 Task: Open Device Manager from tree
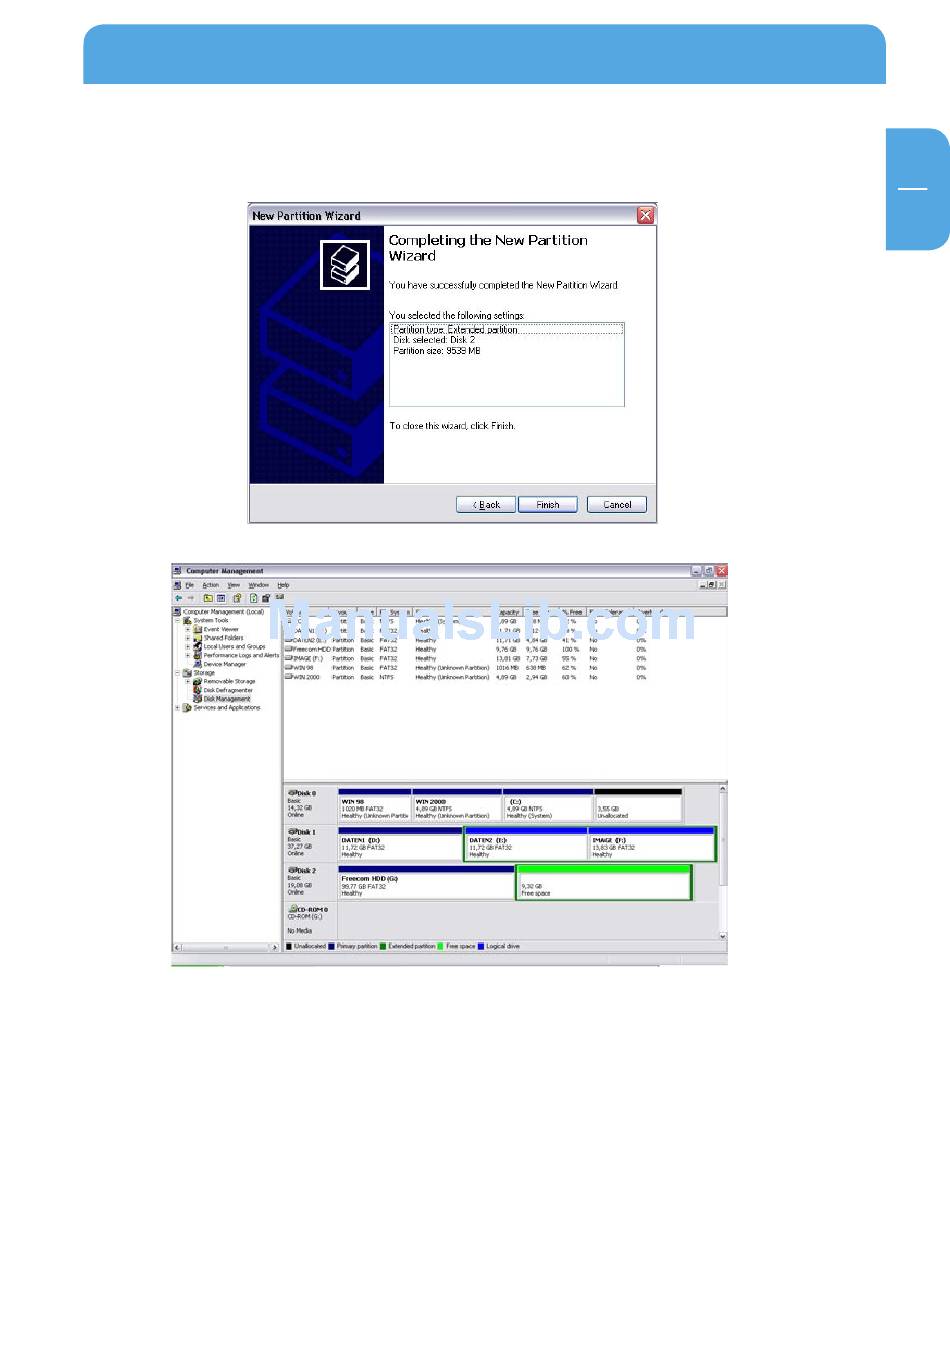pos(224,664)
